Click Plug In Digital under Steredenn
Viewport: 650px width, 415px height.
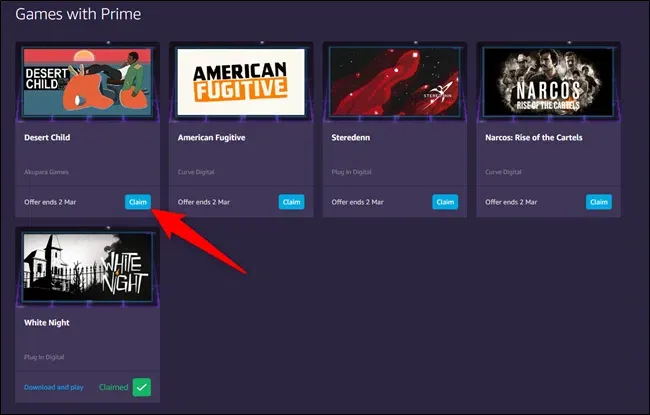click(x=352, y=172)
